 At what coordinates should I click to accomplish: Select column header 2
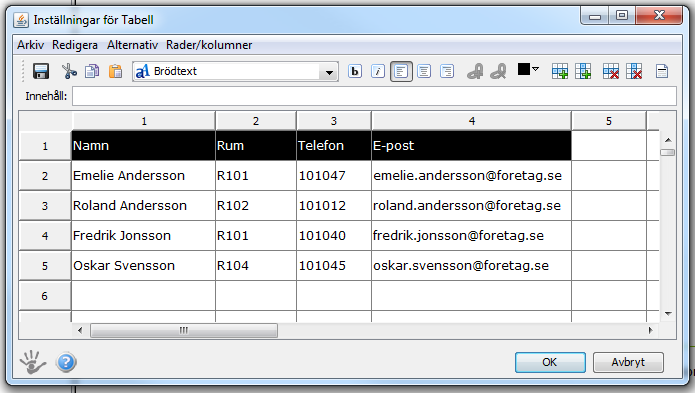pyautogui.click(x=256, y=121)
